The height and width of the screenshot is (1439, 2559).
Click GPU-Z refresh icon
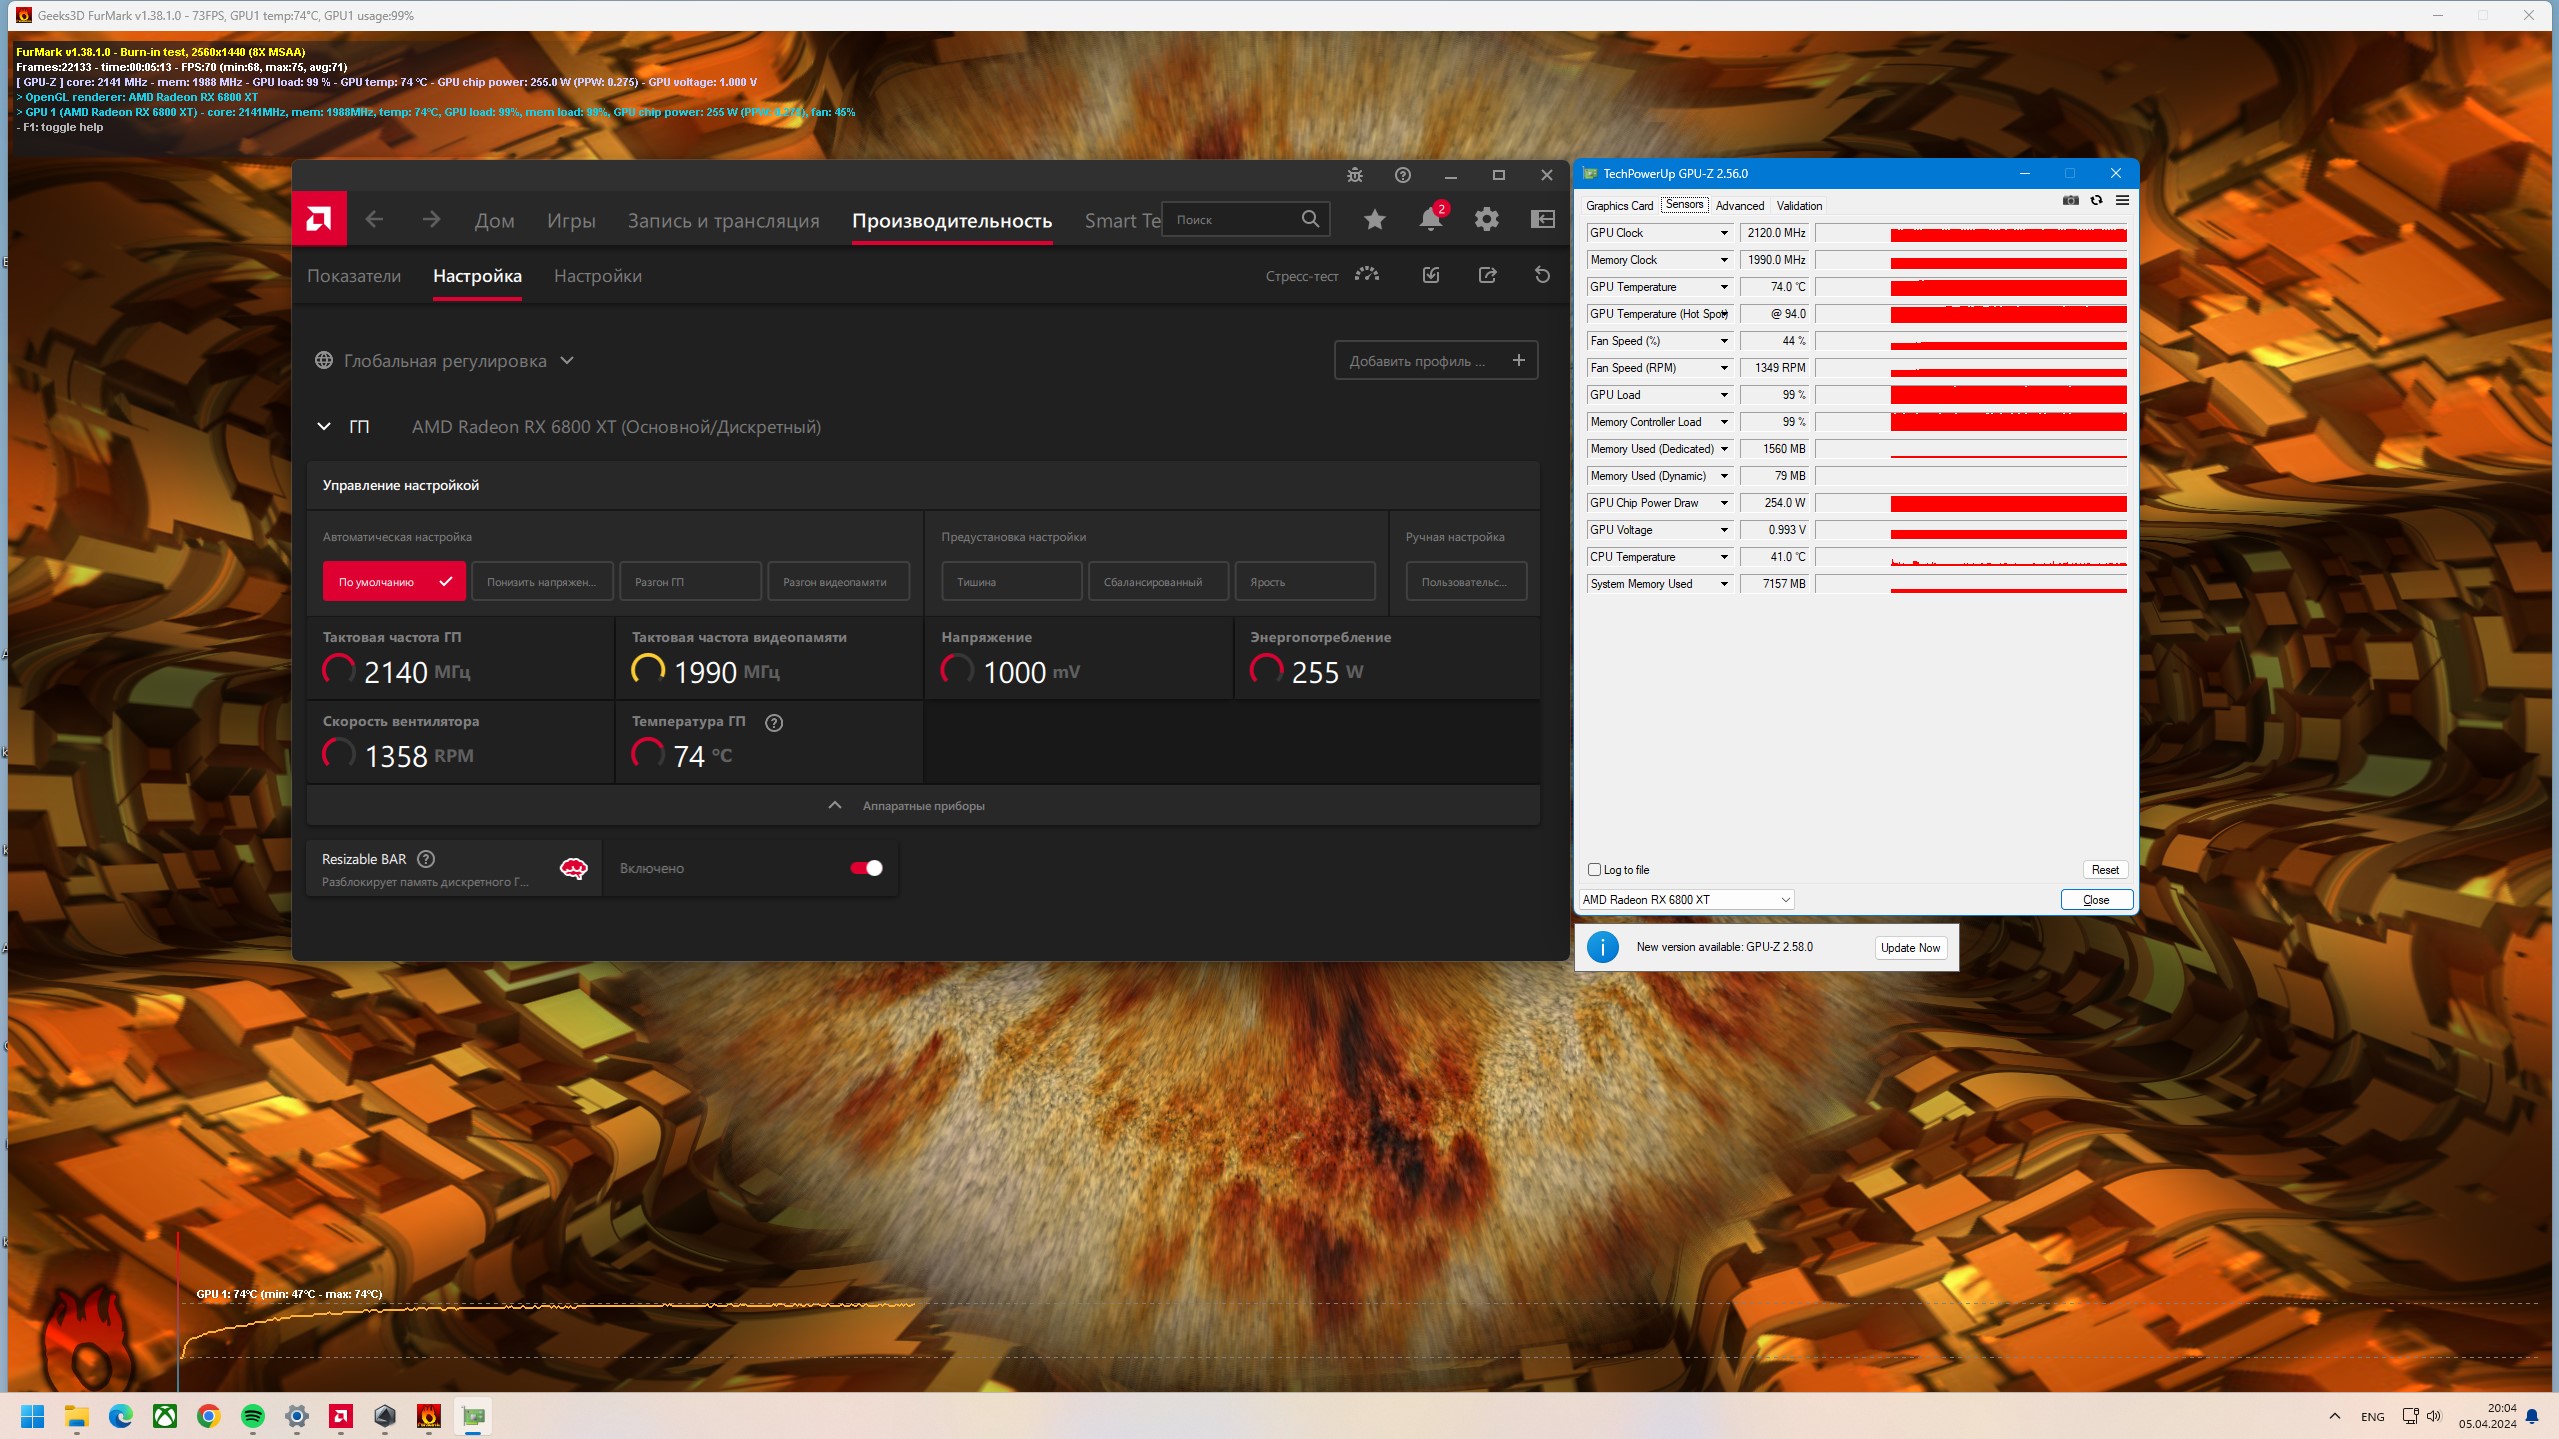click(x=2097, y=201)
